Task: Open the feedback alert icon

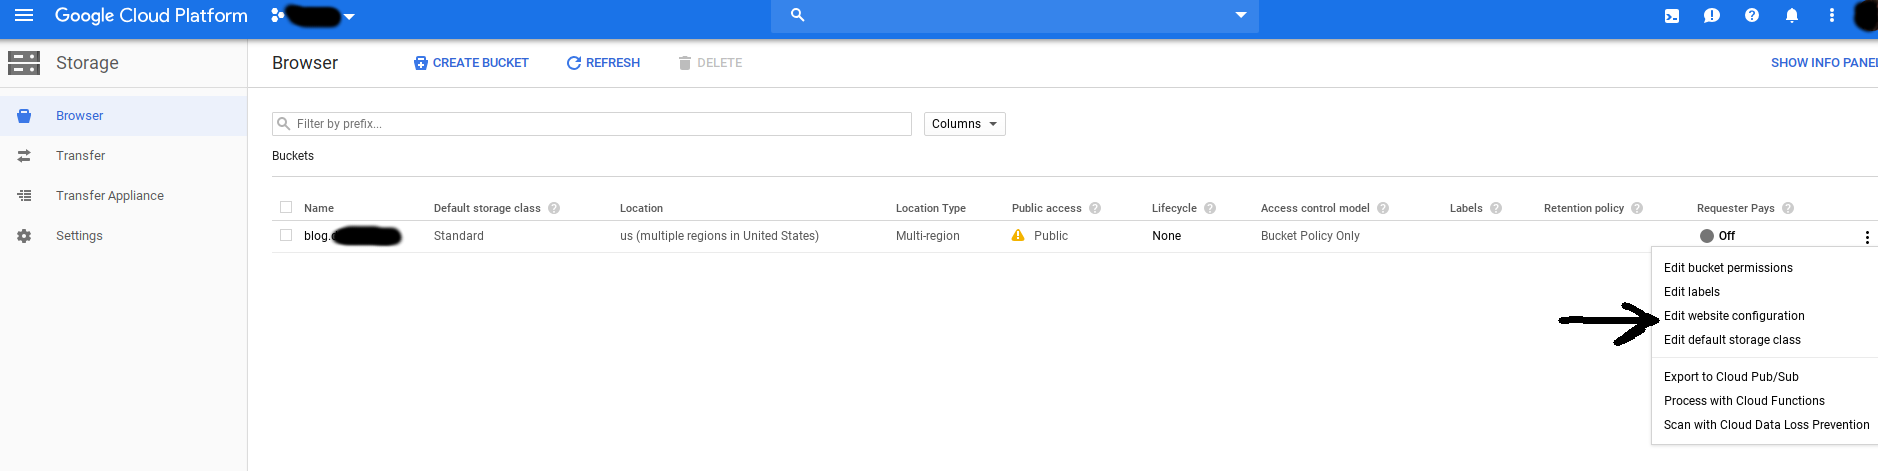Action: click(x=1712, y=16)
